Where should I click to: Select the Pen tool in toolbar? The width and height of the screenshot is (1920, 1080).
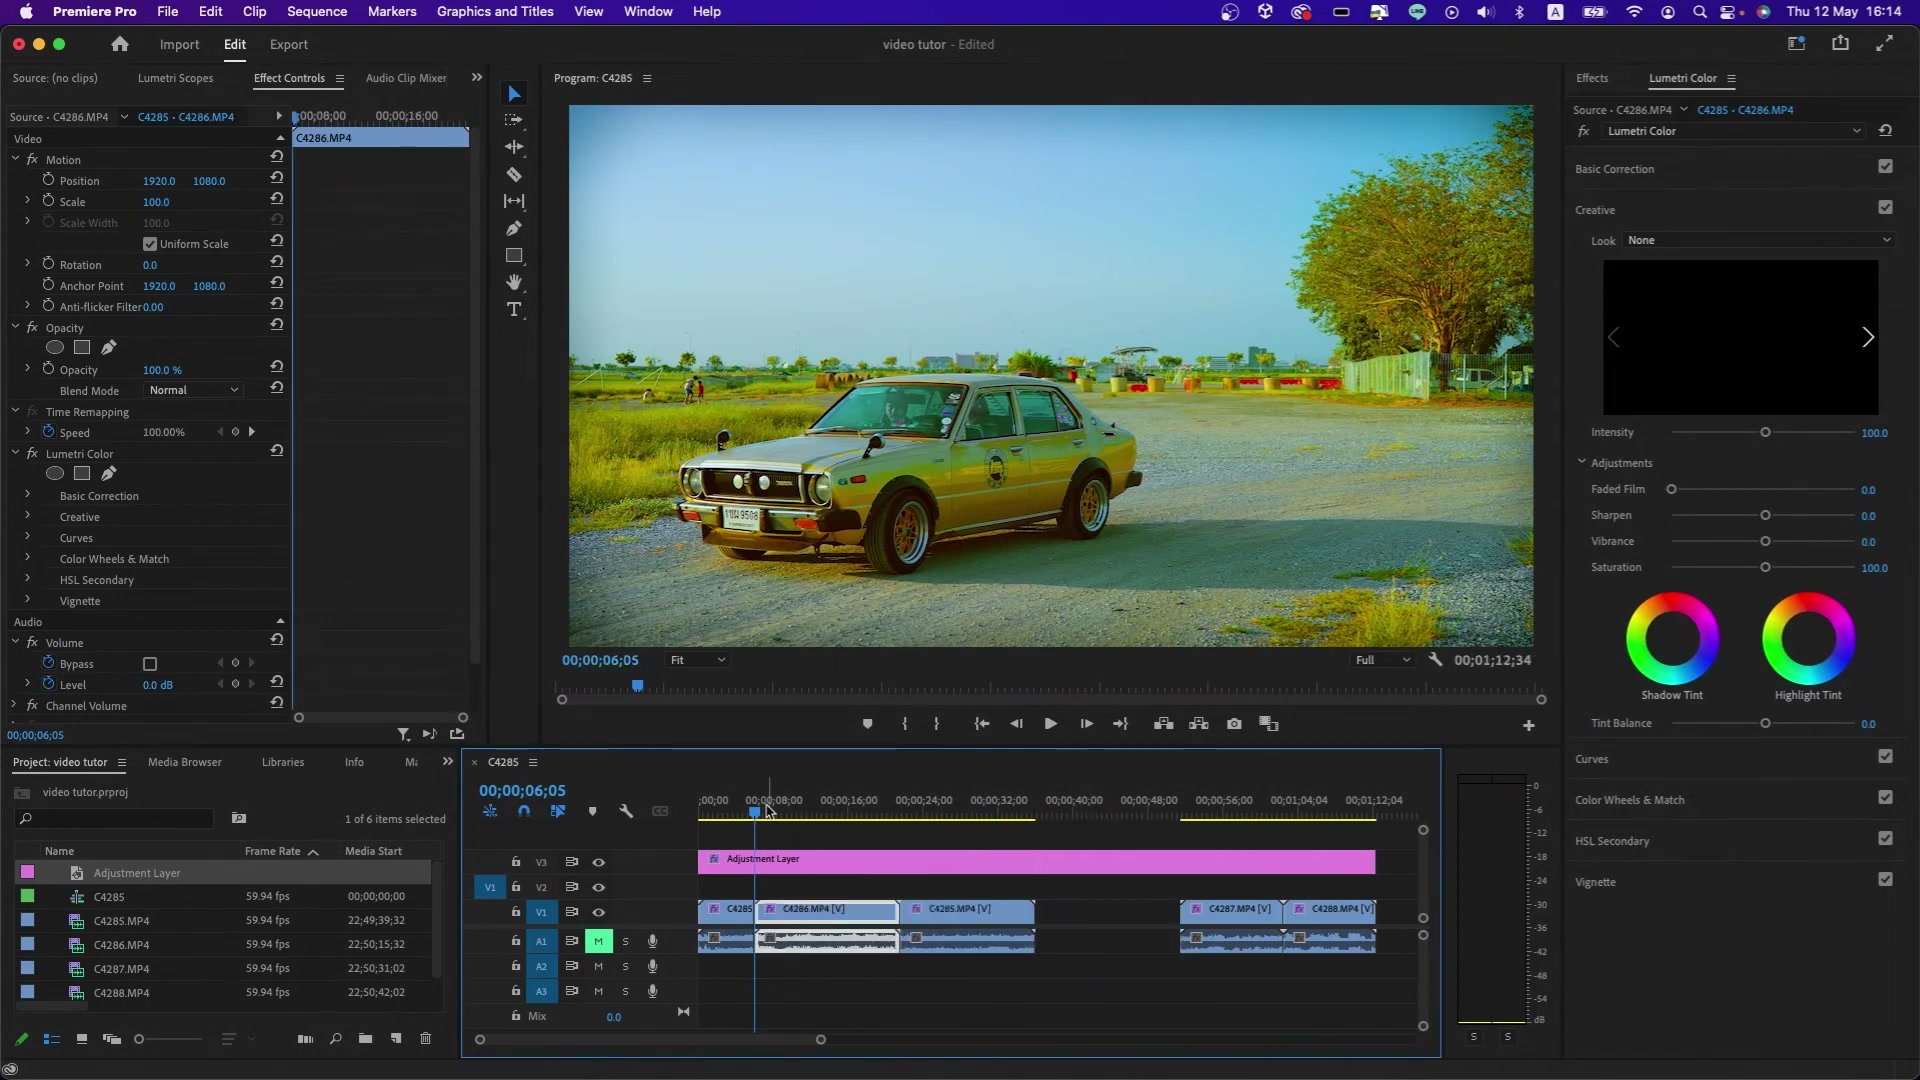point(514,228)
